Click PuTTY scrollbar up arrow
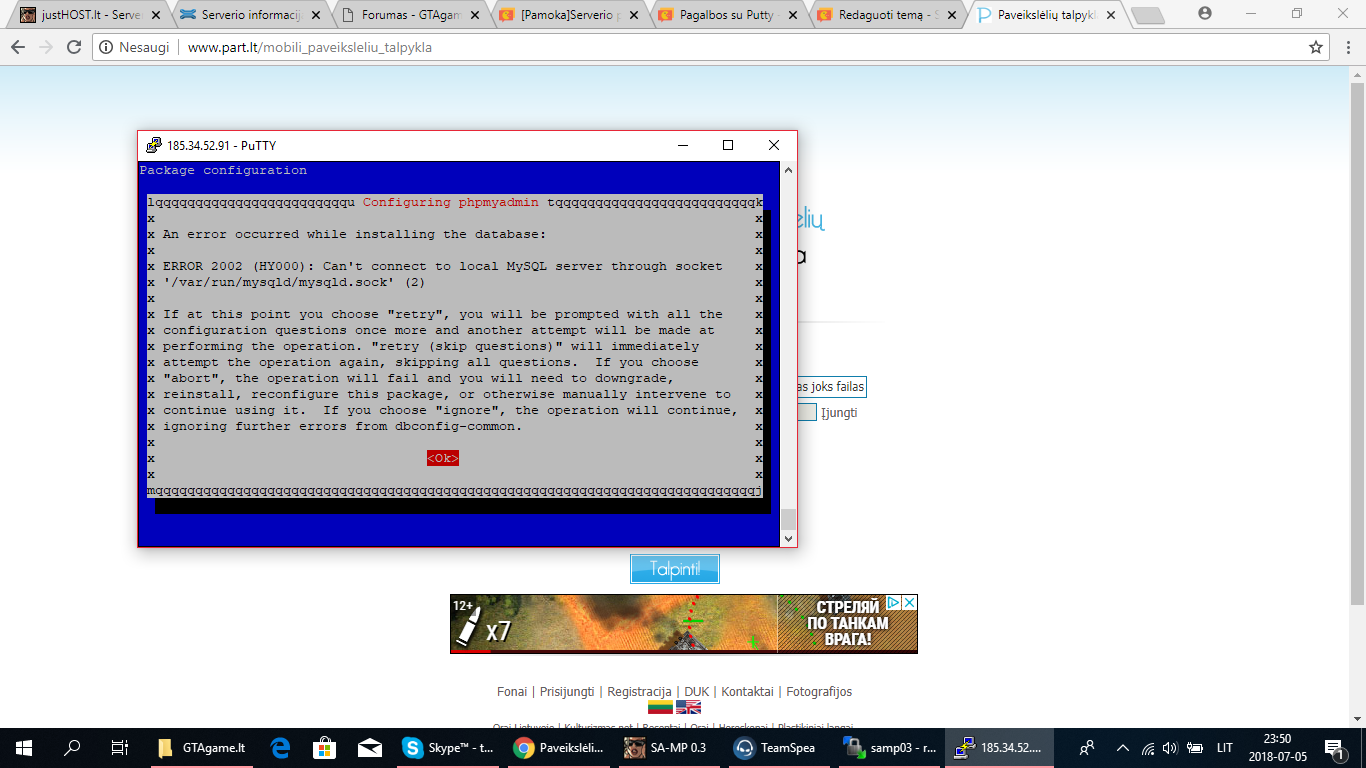The width and height of the screenshot is (1366, 768). (788, 170)
